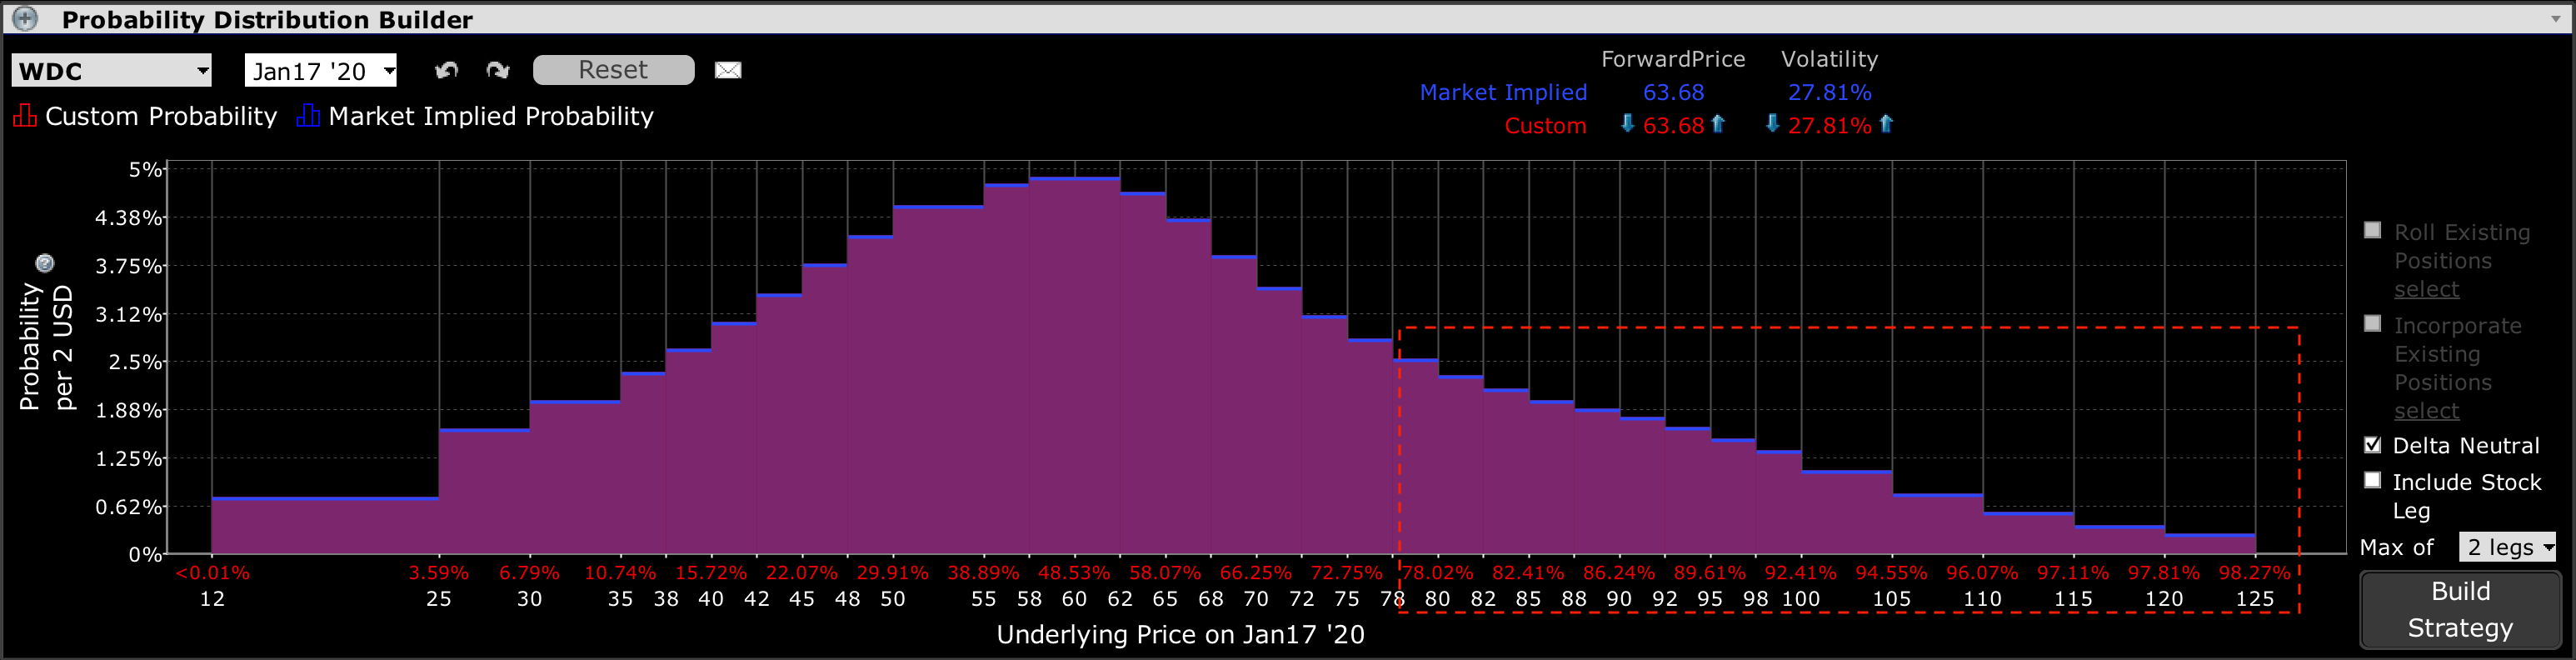This screenshot has width=2576, height=660.
Task: Click the redo arrow icon
Action: pyautogui.click(x=497, y=71)
